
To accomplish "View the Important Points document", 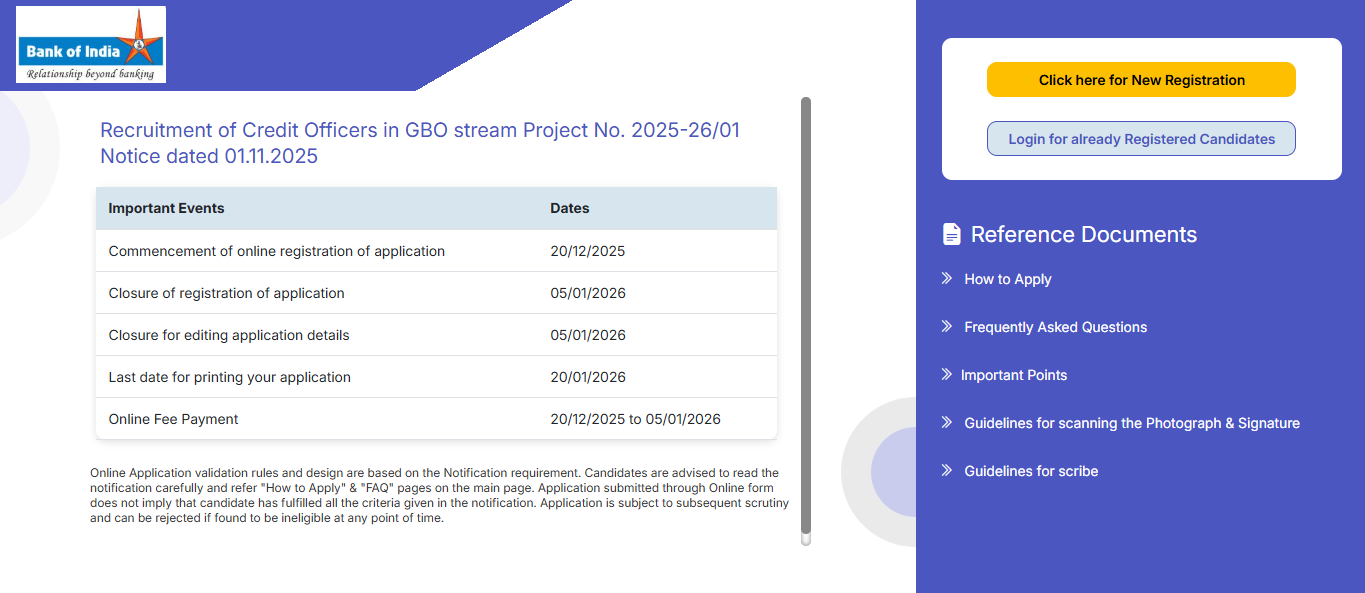I will tap(1013, 375).
